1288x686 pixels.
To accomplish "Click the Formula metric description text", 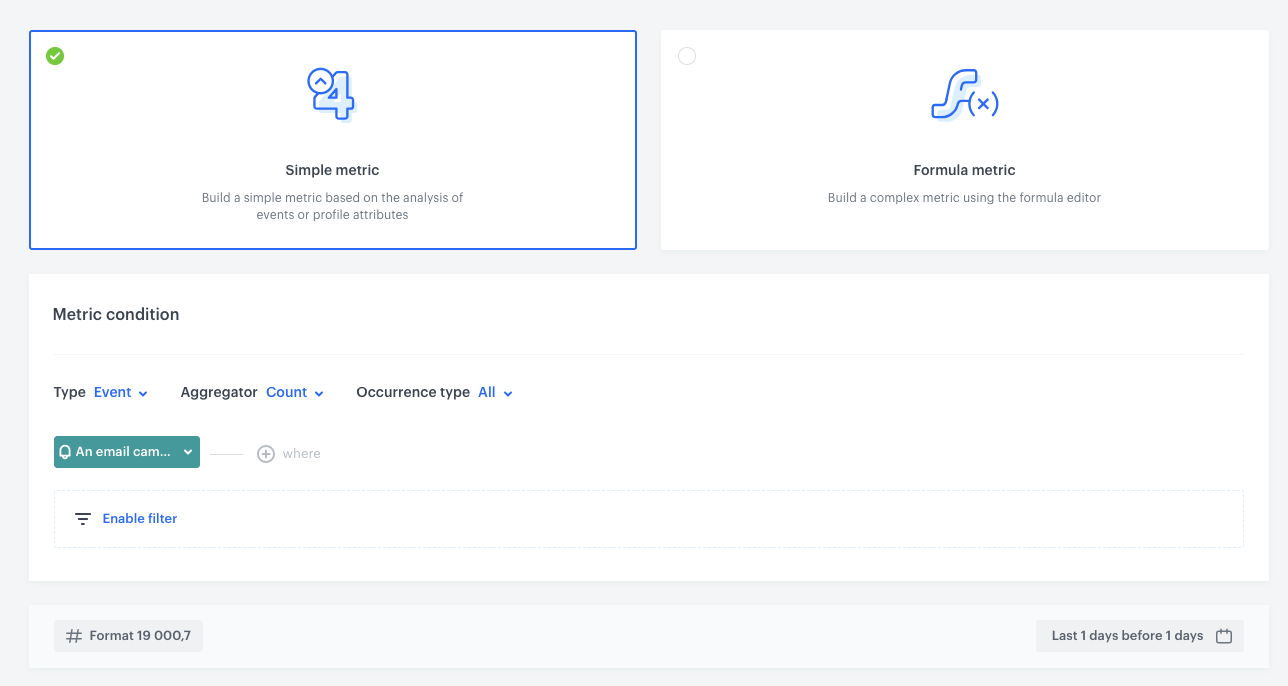I will (x=964, y=198).
